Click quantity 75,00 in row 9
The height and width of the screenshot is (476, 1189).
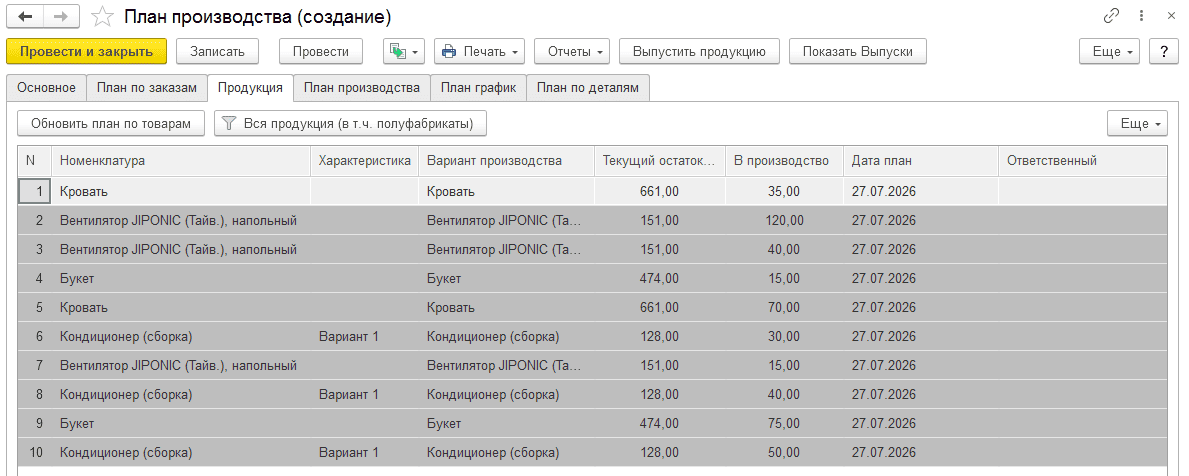click(x=784, y=424)
